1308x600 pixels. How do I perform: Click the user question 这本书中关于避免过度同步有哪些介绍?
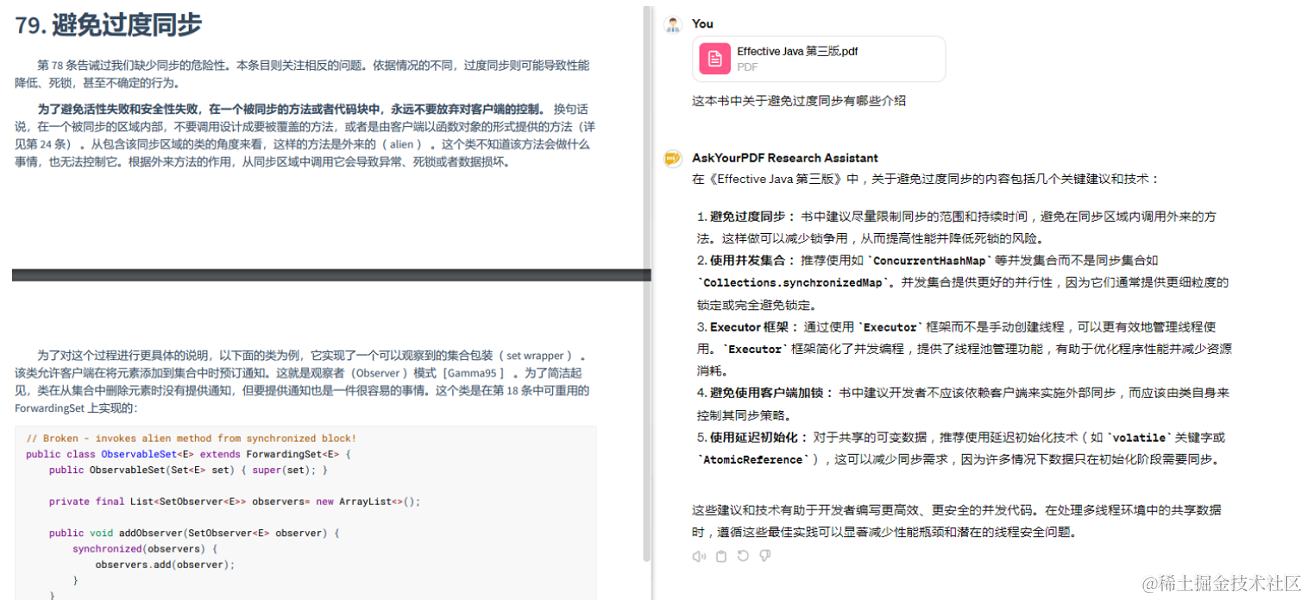point(799,101)
